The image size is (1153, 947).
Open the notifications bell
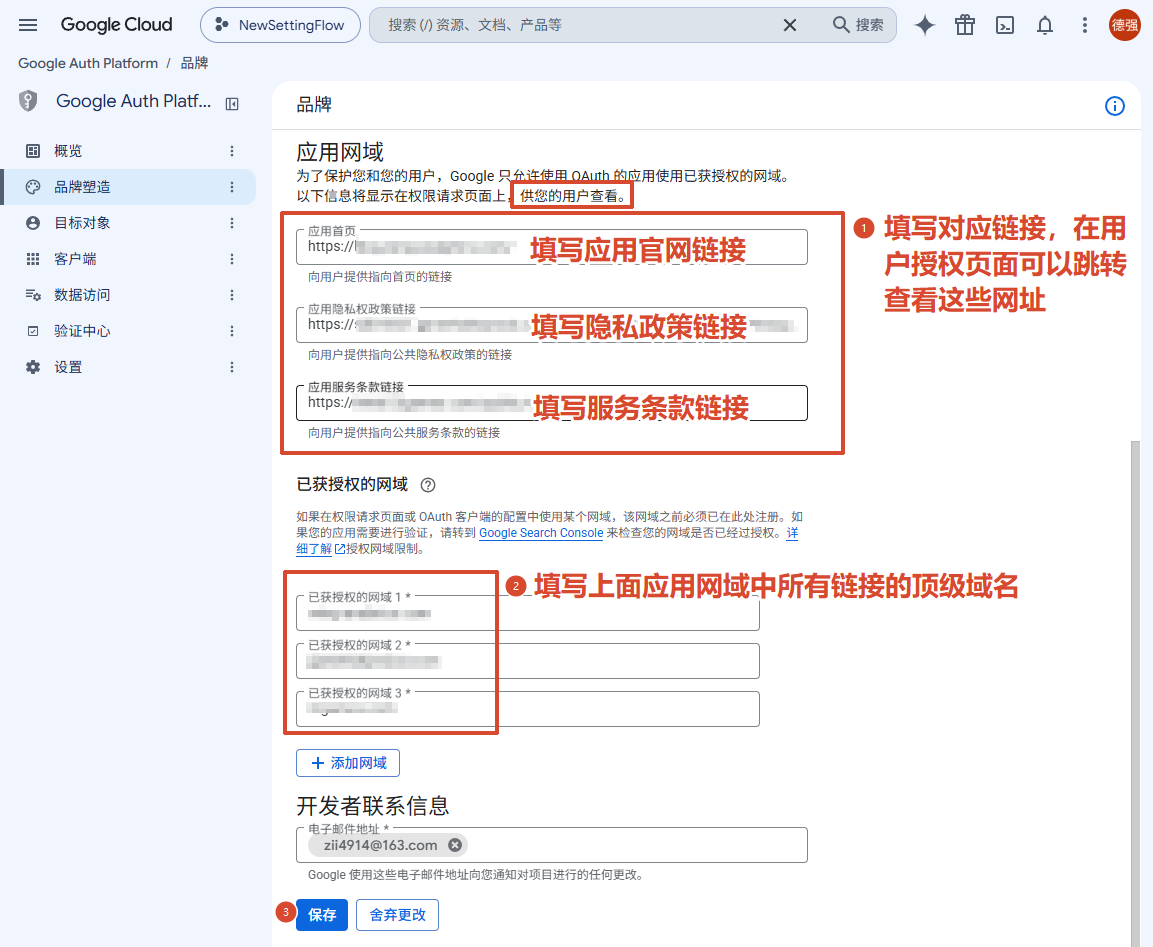(1044, 25)
